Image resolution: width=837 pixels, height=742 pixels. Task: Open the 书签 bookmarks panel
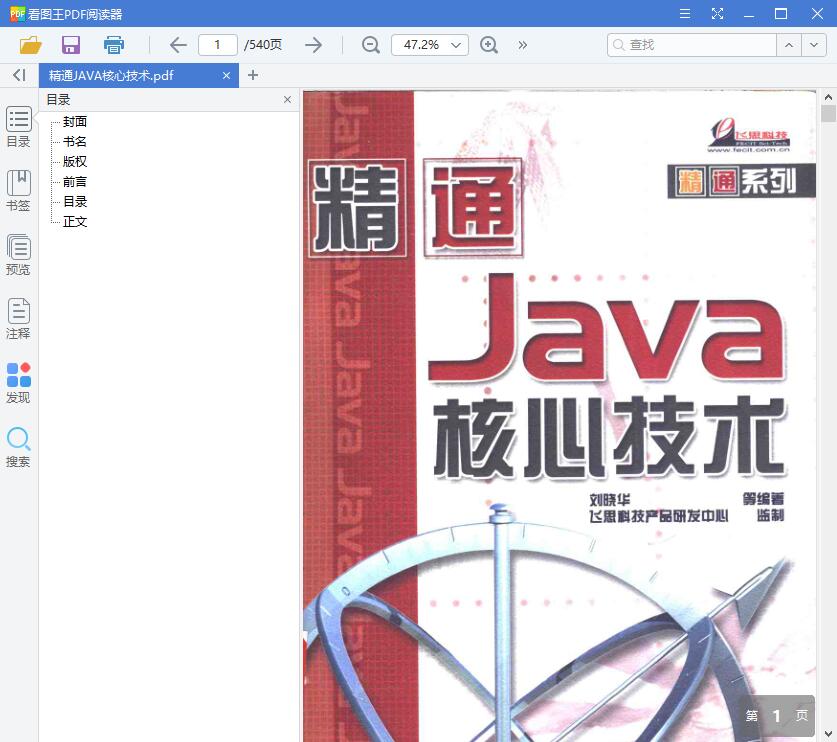pyautogui.click(x=19, y=191)
